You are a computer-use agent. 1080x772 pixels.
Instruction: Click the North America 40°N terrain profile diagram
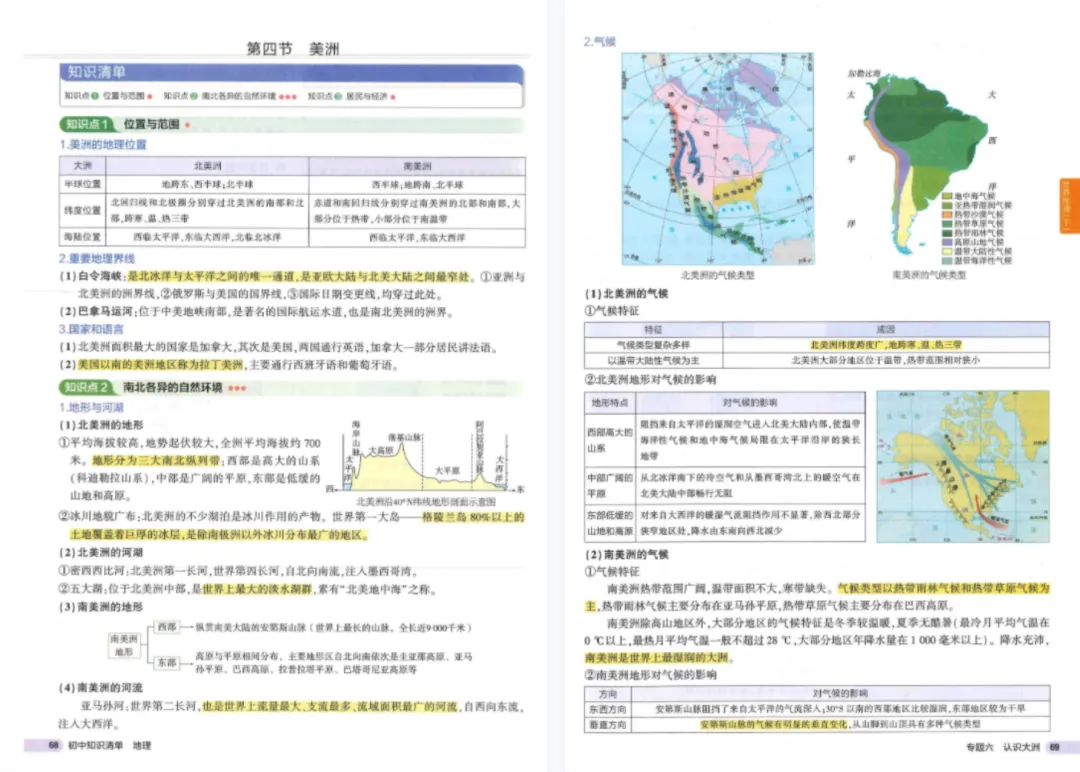point(425,456)
